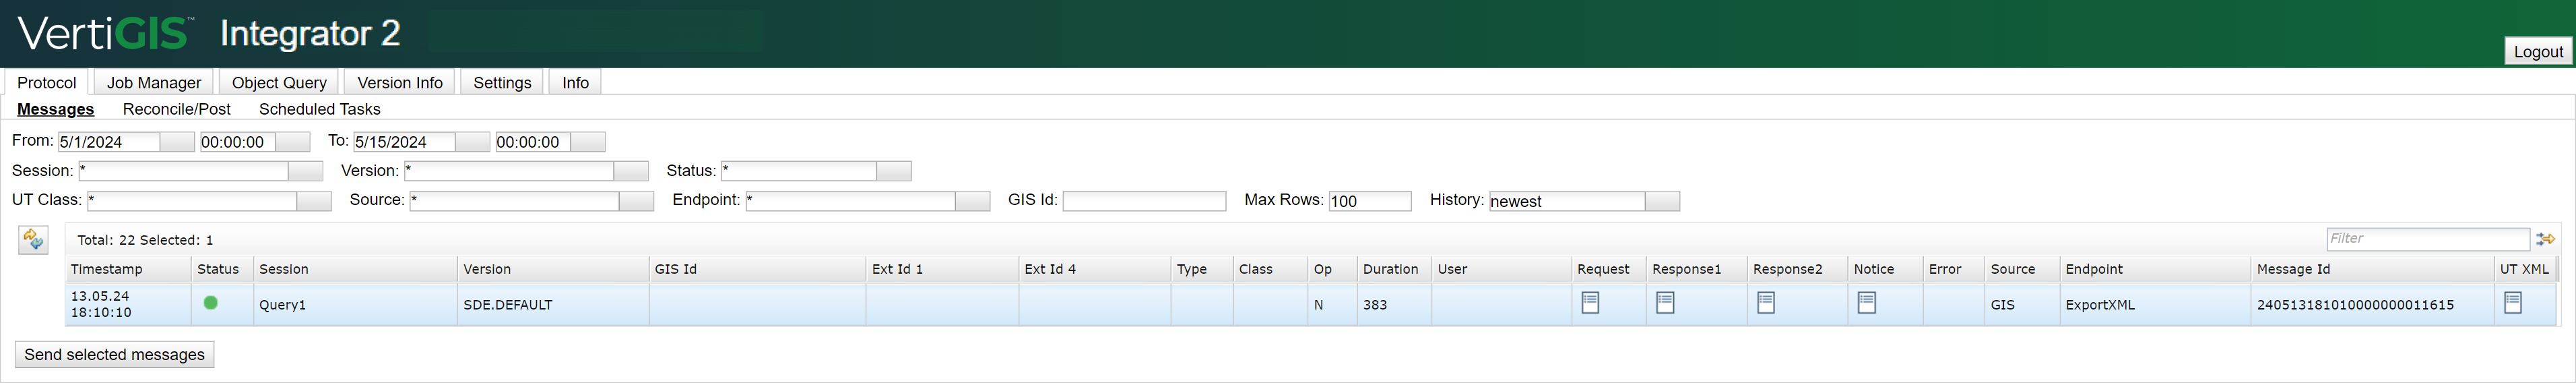Switch to the Version Info tab
Image resolution: width=2576 pixels, height=383 pixels.
(400, 82)
